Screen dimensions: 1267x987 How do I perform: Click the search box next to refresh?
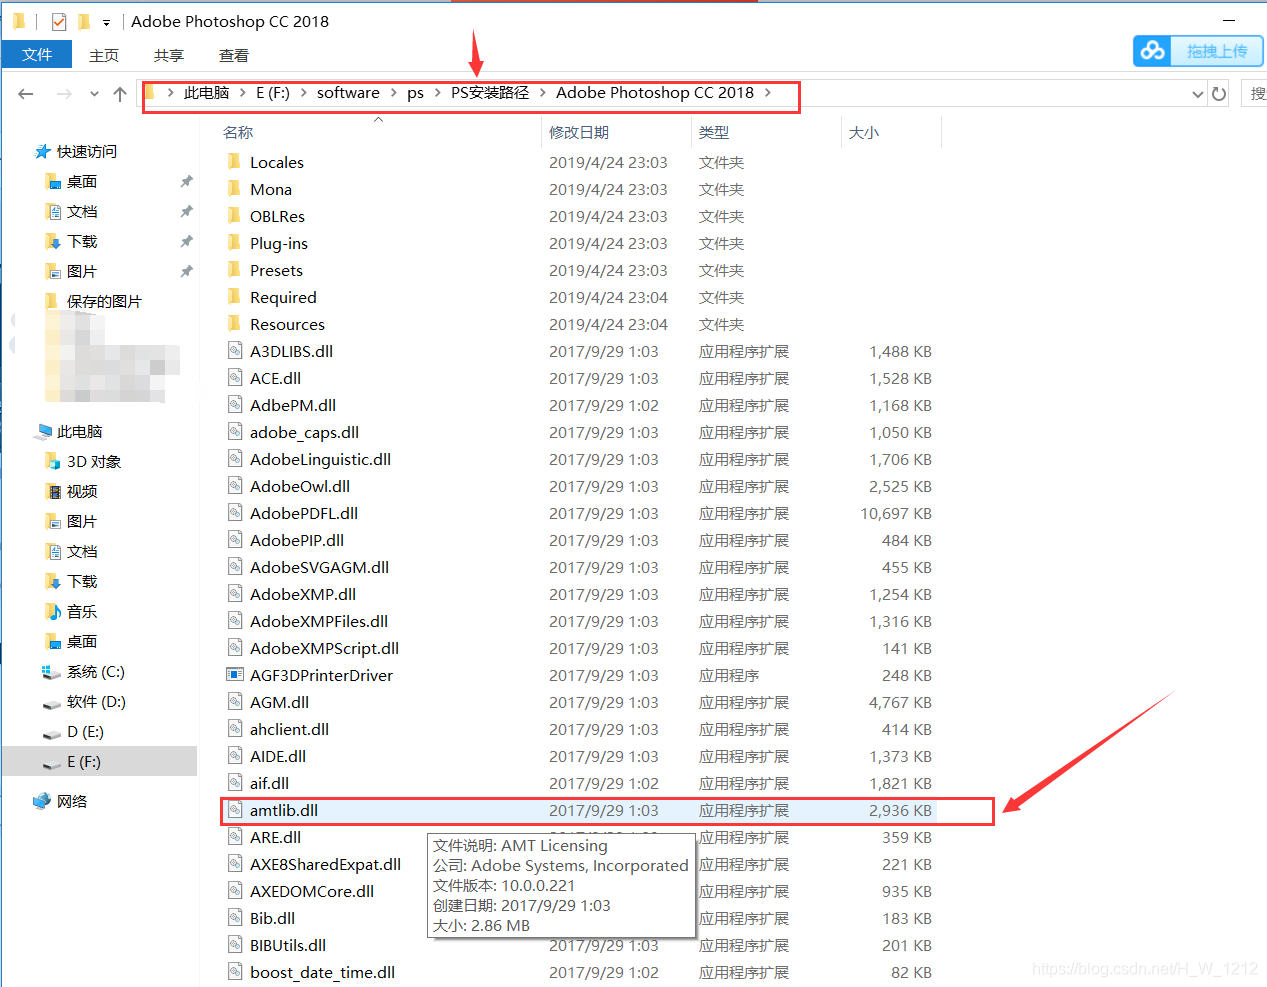(1254, 94)
